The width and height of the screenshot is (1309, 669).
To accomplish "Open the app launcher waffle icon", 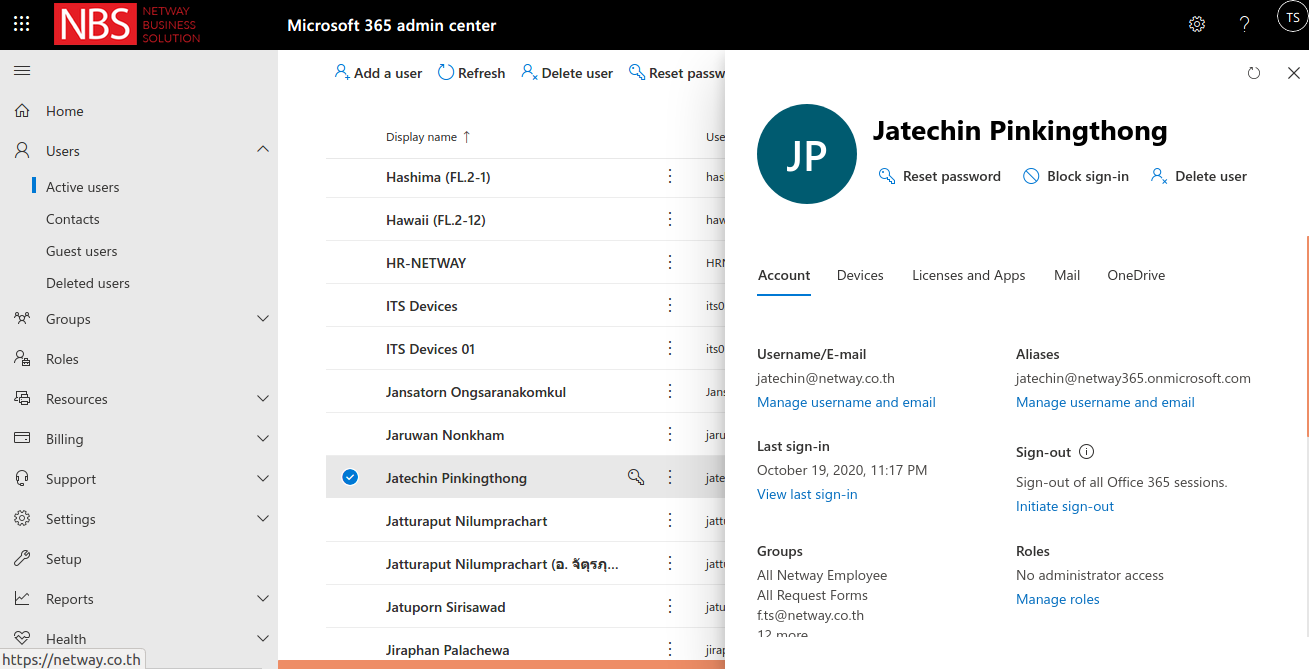I will coord(22,24).
